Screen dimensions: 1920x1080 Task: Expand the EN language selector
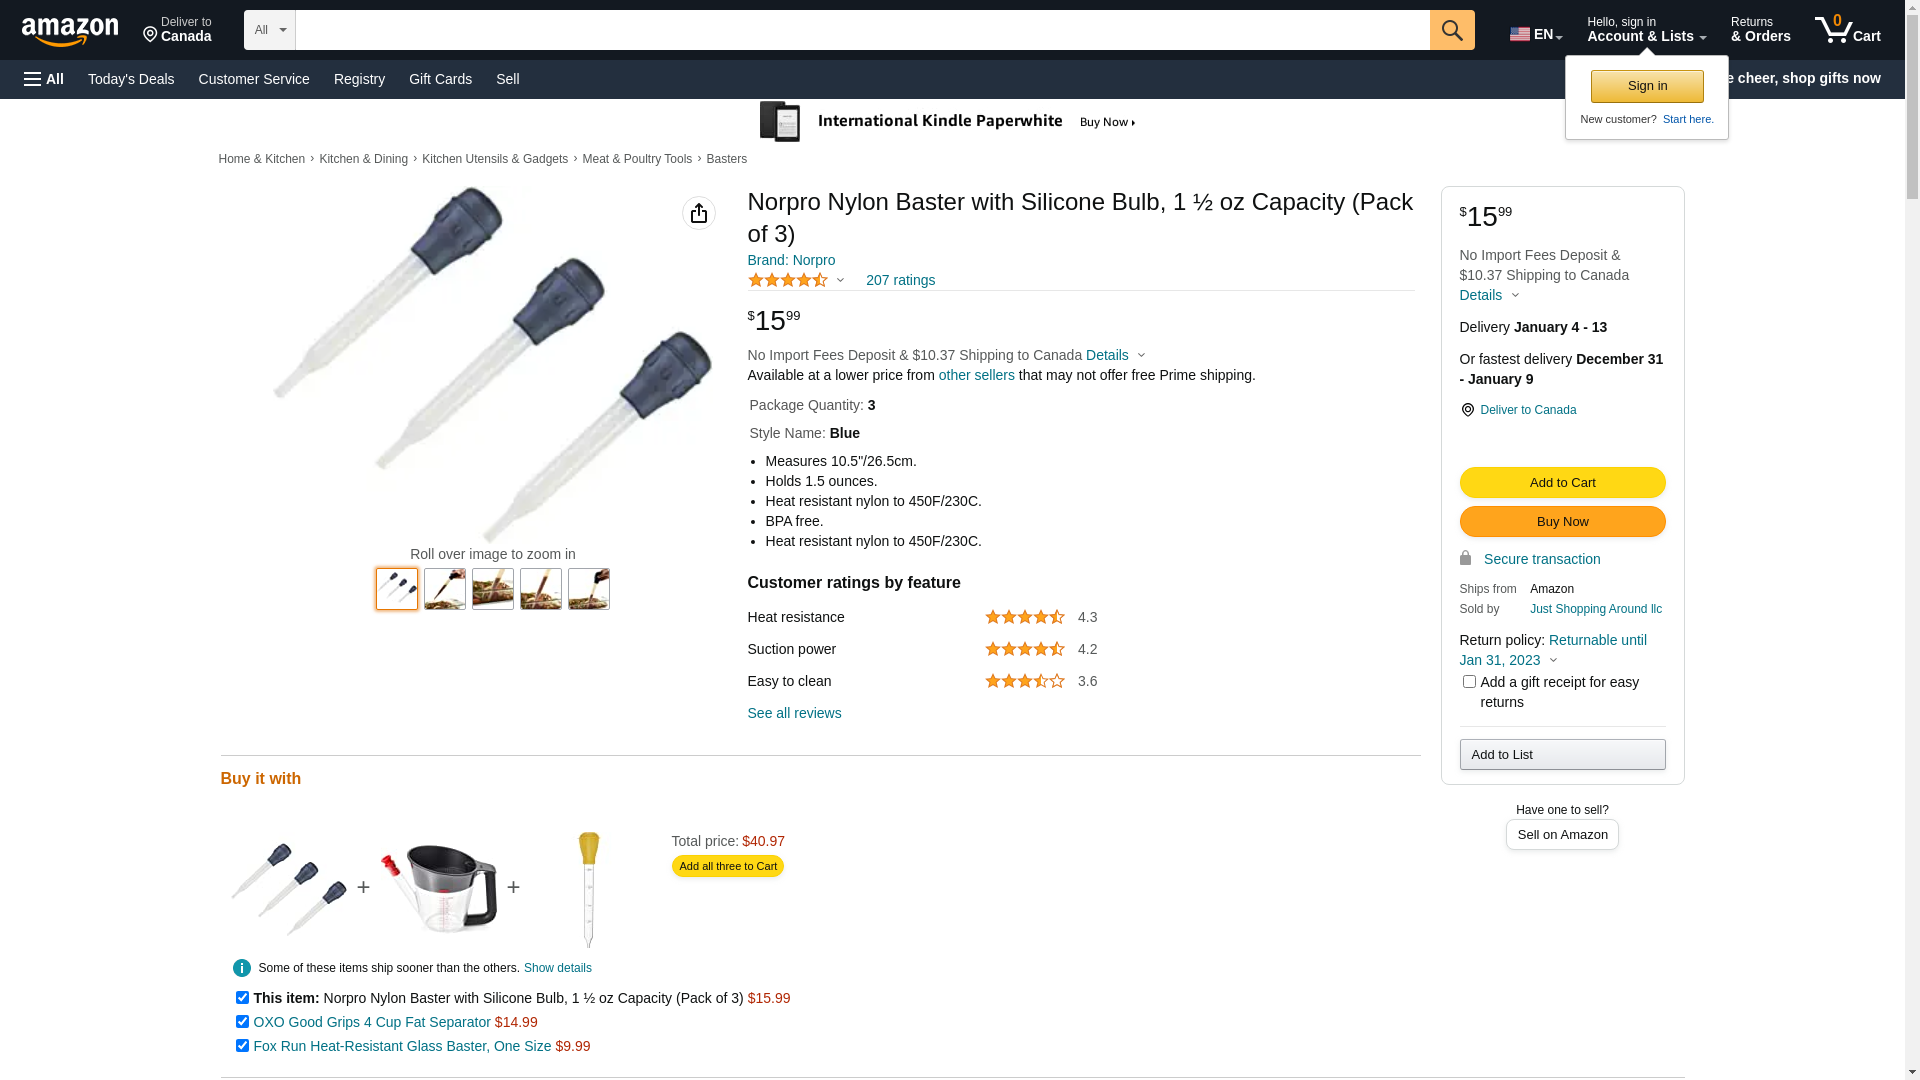(x=1536, y=34)
